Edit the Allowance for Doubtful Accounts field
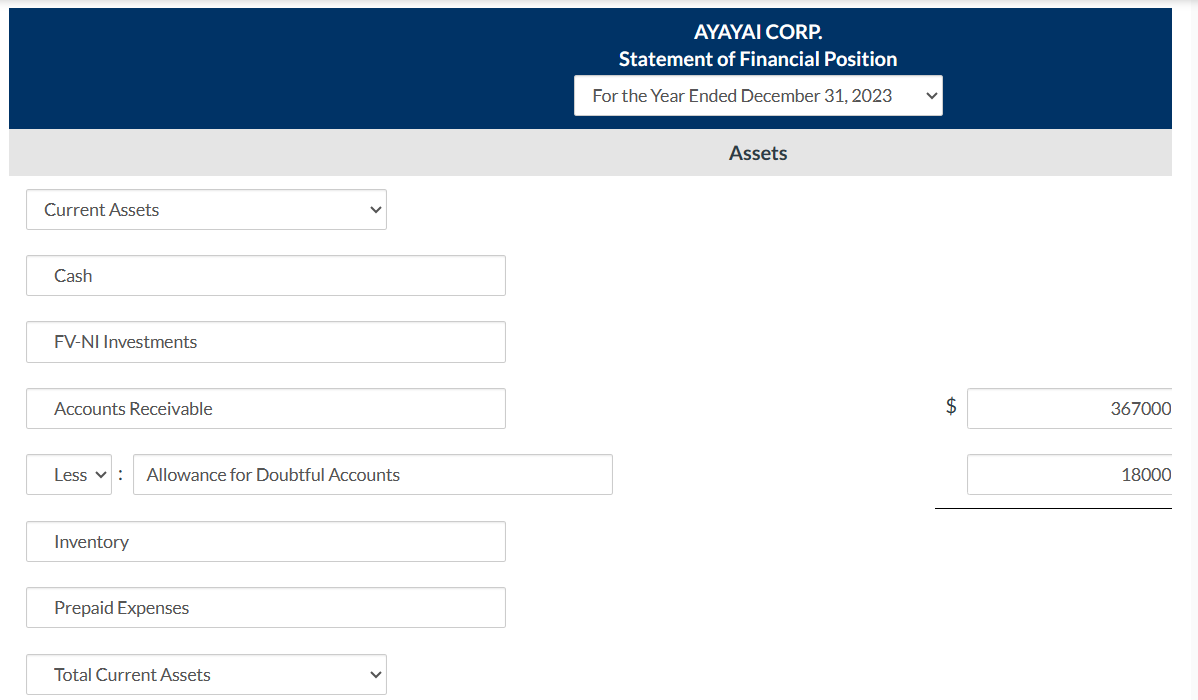The image size is (1198, 700). [373, 474]
